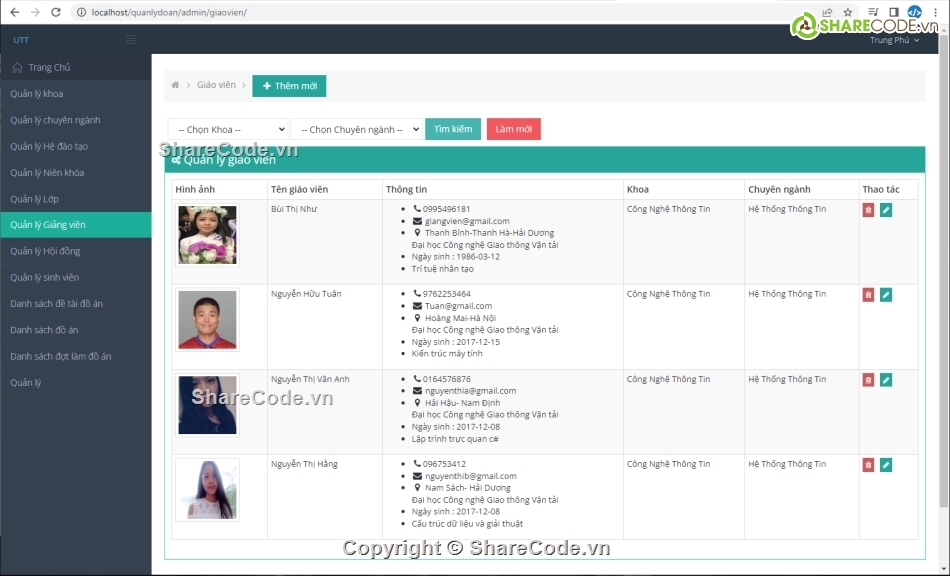This screenshot has width=950, height=576.
Task: Open Danh sách đợt làm đồ án
Action: click(x=76, y=356)
